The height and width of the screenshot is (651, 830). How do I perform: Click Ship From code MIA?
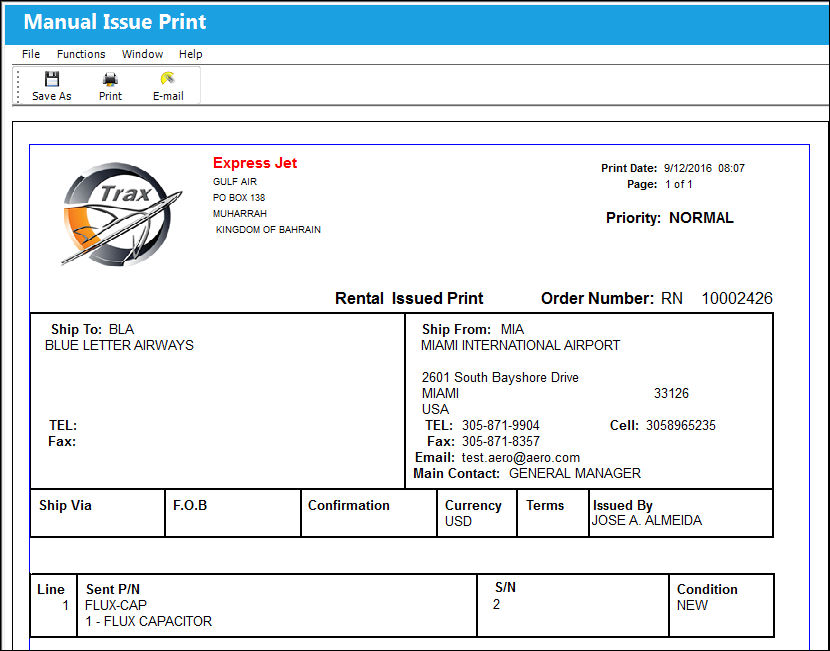pyautogui.click(x=512, y=329)
